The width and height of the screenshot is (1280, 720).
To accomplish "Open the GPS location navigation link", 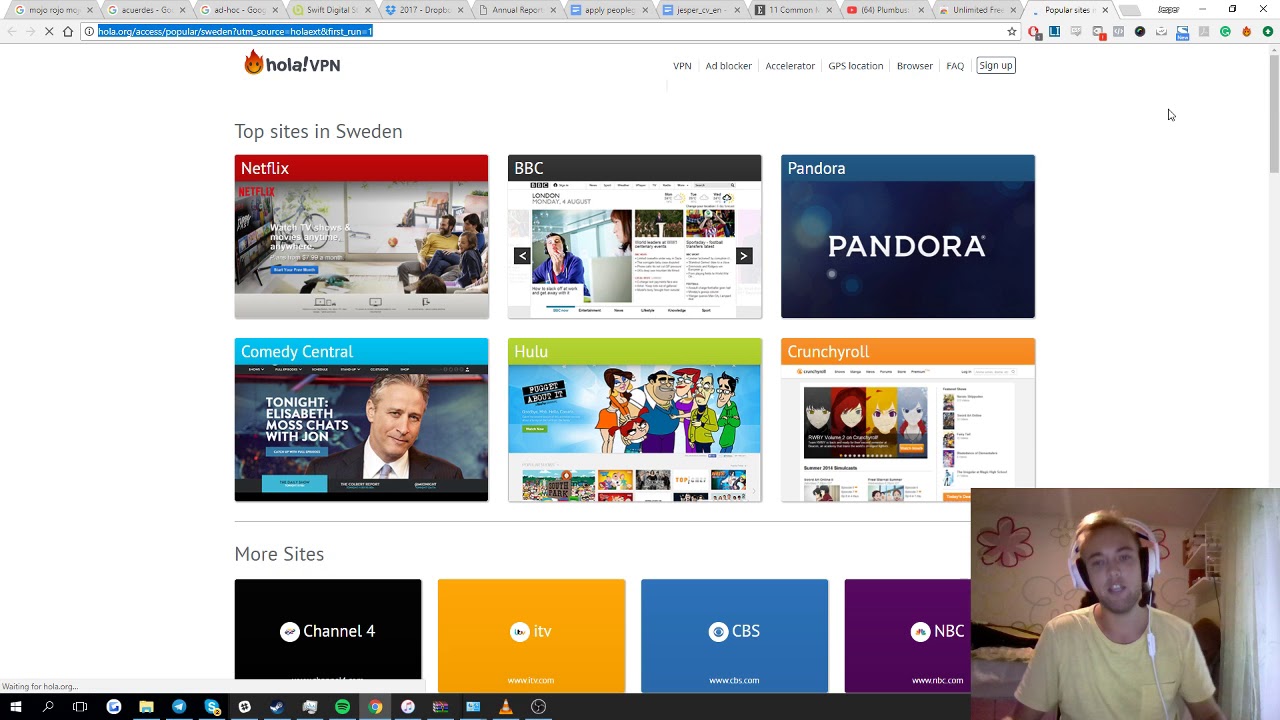I will (855, 66).
